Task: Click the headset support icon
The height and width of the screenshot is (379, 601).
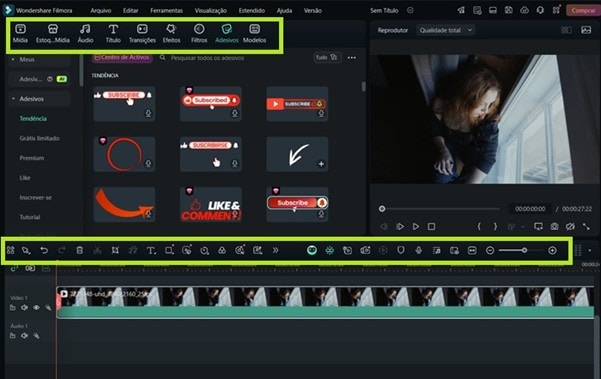Action: pos(540,10)
